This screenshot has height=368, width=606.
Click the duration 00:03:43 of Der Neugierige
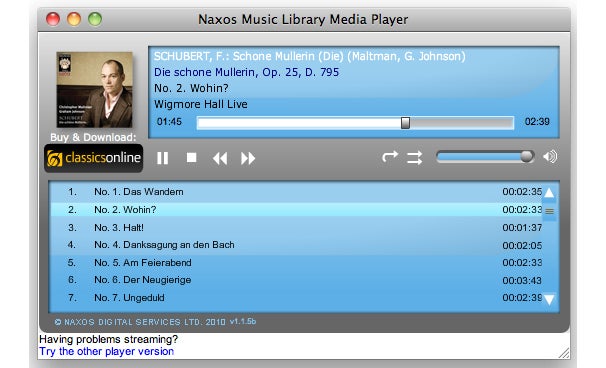pos(522,281)
